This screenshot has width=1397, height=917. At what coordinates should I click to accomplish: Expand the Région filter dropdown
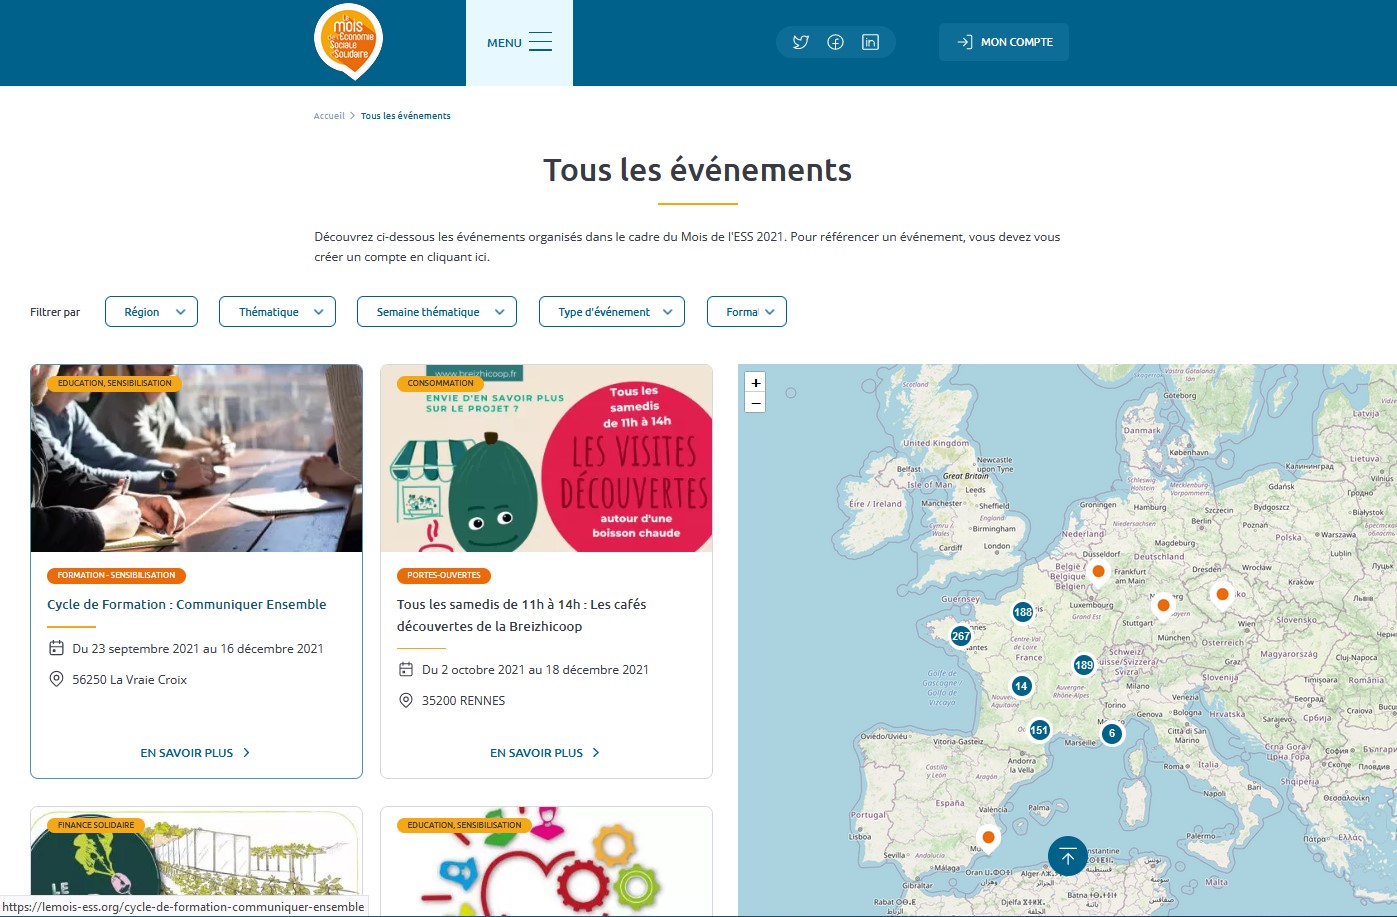pos(151,312)
